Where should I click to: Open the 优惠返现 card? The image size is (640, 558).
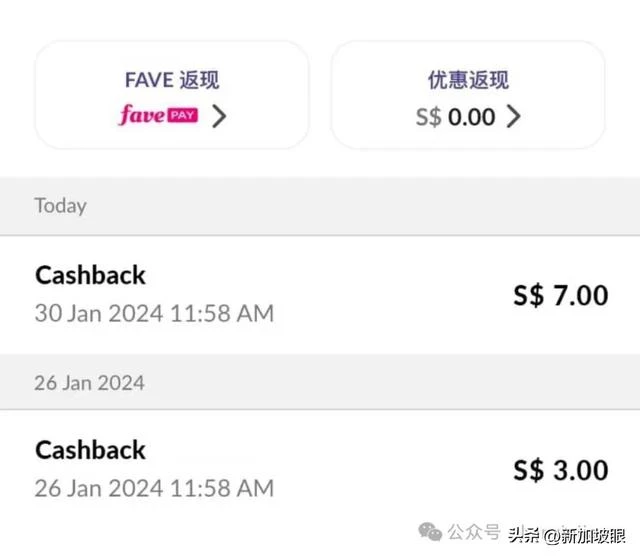[x=468, y=95]
